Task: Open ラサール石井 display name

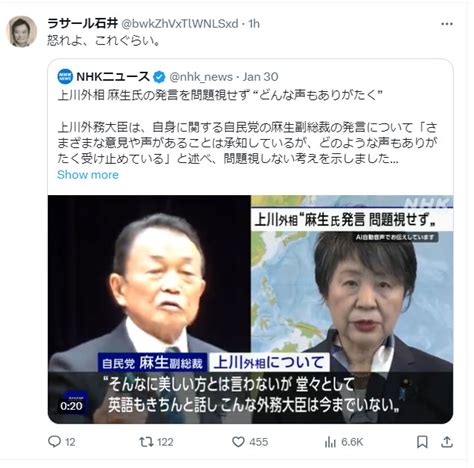Action: point(82,24)
